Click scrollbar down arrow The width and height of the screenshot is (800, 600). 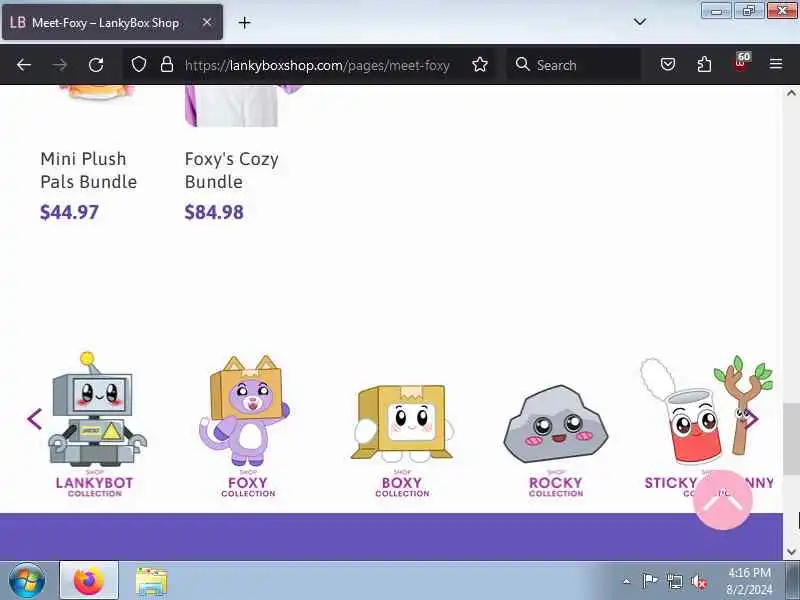click(791, 552)
